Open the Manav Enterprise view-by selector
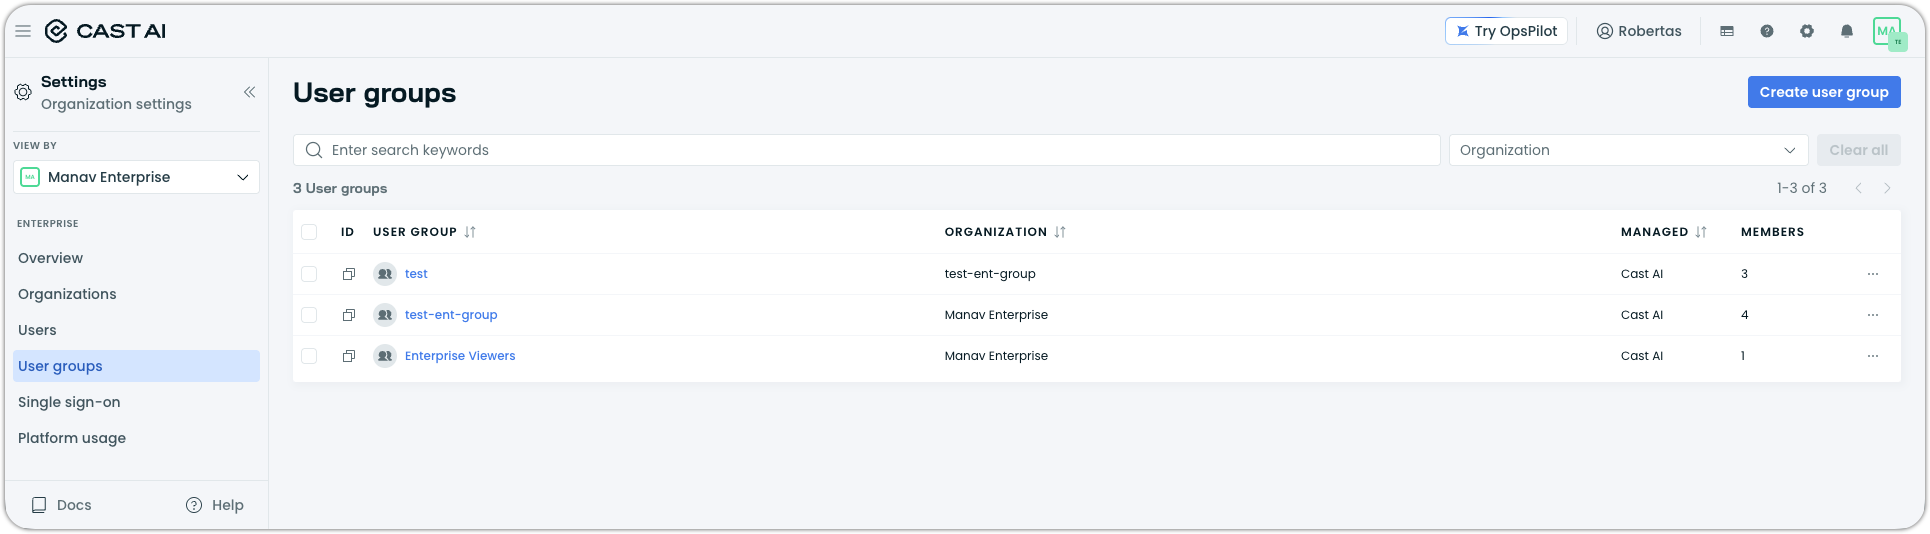Image resolution: width=1930 pixels, height=534 pixels. point(136,177)
